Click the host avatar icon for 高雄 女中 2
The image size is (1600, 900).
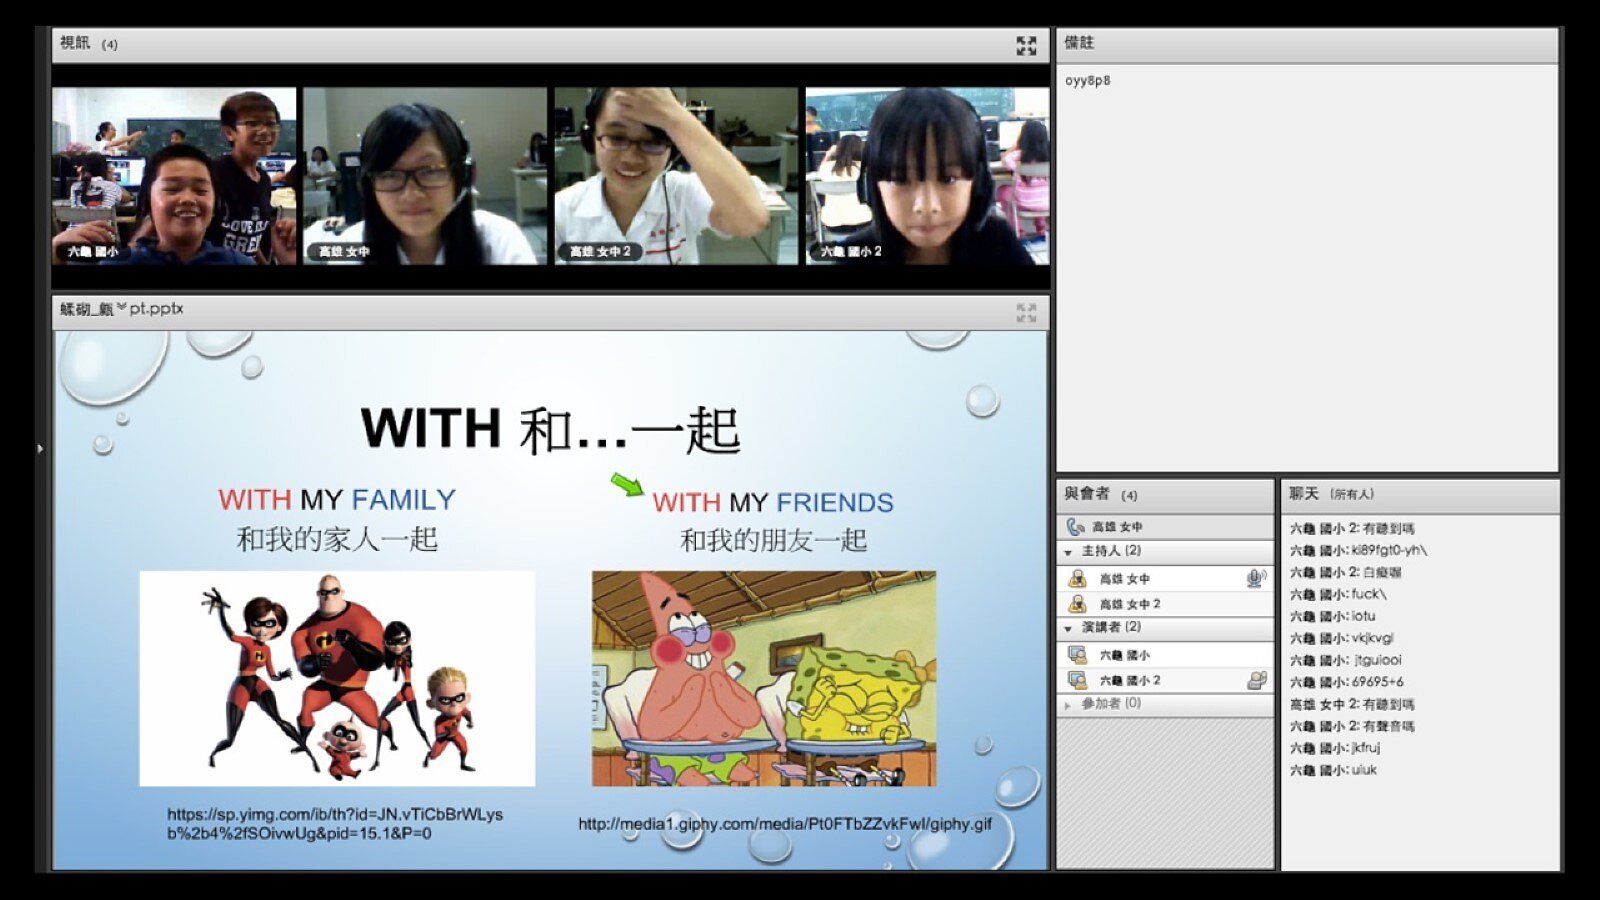point(1077,604)
